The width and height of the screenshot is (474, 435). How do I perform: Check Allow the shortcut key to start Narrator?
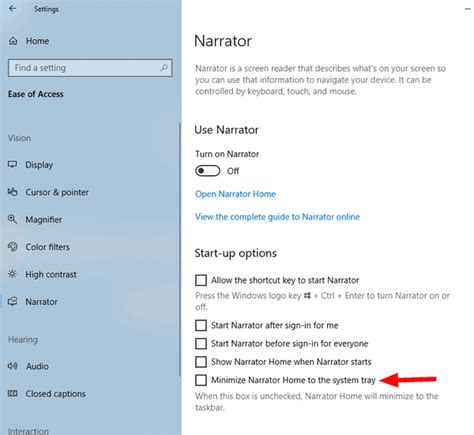(x=201, y=280)
